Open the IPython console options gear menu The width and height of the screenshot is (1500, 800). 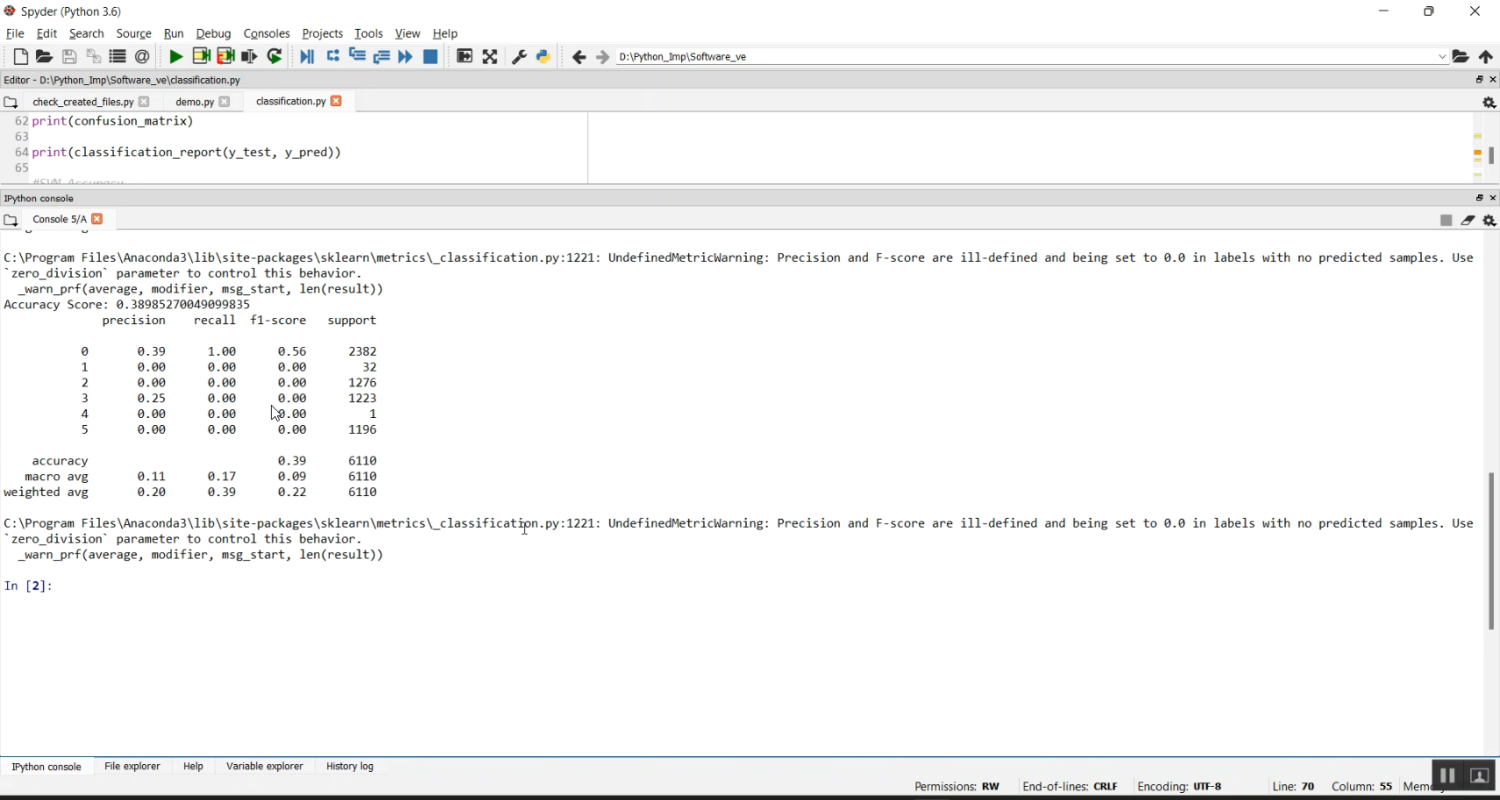pos(1489,220)
